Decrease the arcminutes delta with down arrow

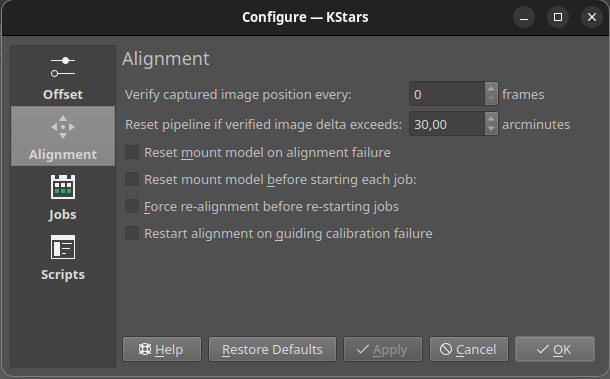(x=491, y=129)
